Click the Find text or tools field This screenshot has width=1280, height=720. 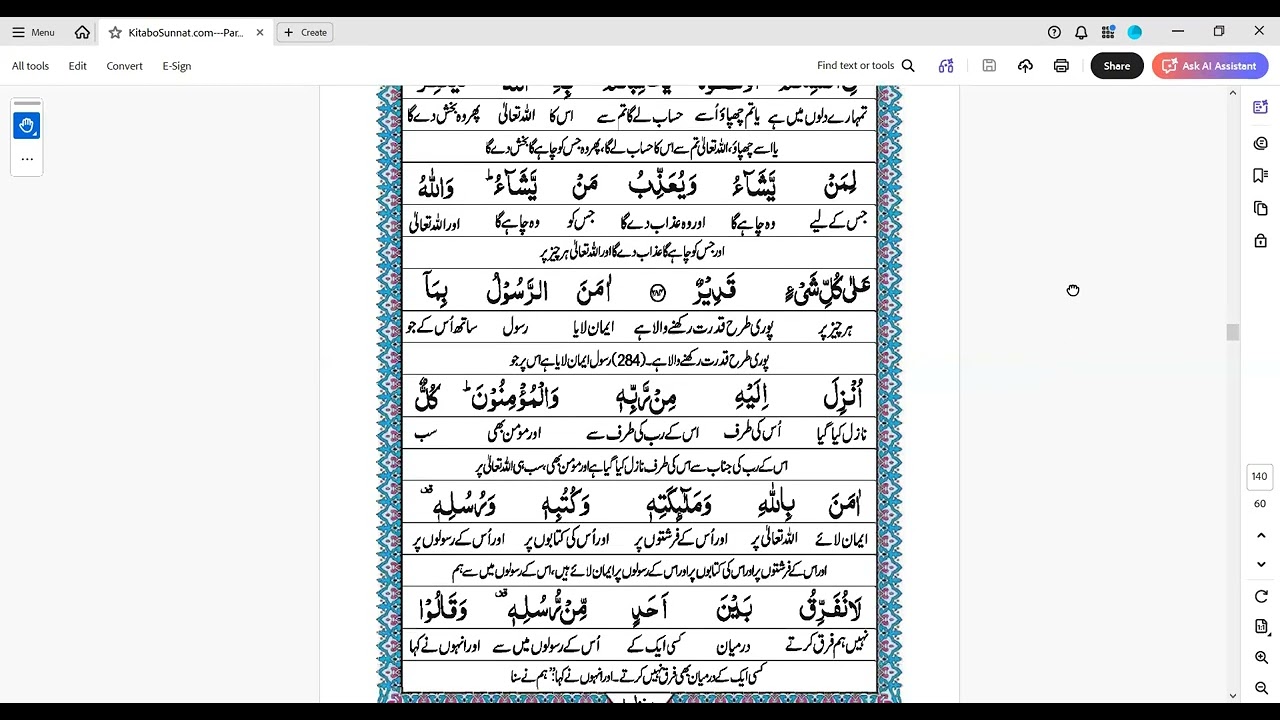[855, 66]
